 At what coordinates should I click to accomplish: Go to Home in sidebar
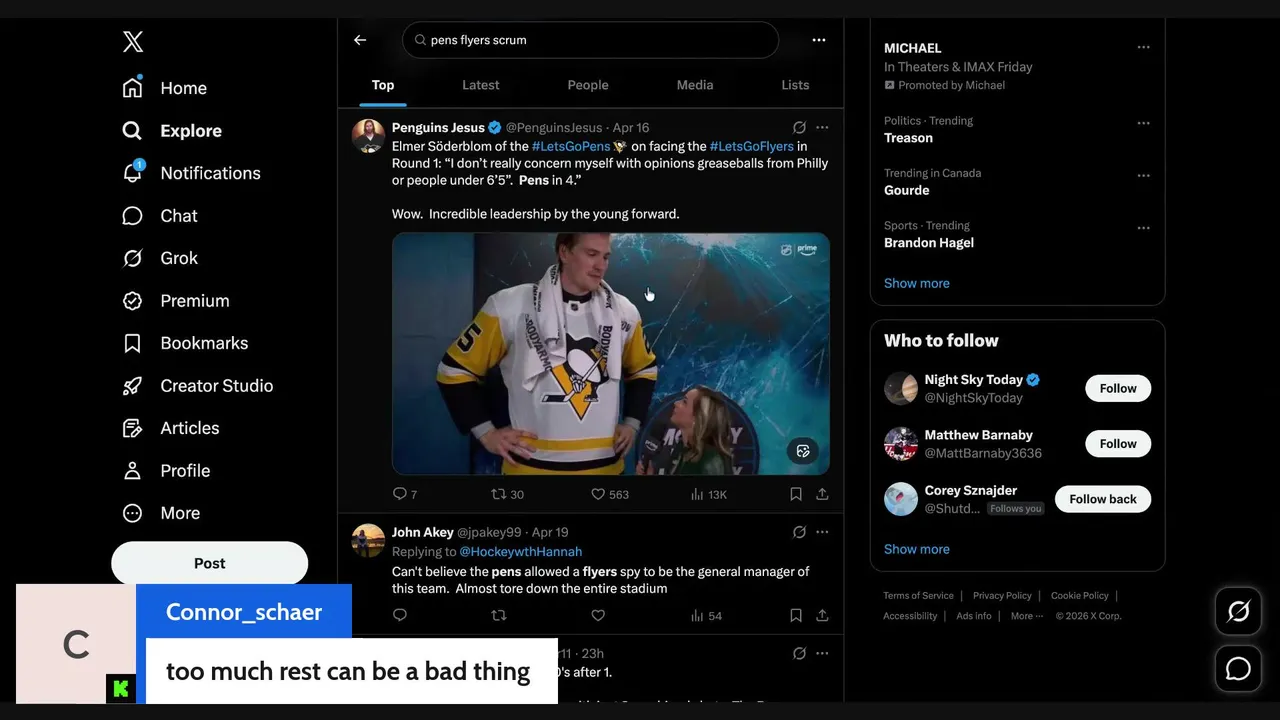click(x=165, y=88)
